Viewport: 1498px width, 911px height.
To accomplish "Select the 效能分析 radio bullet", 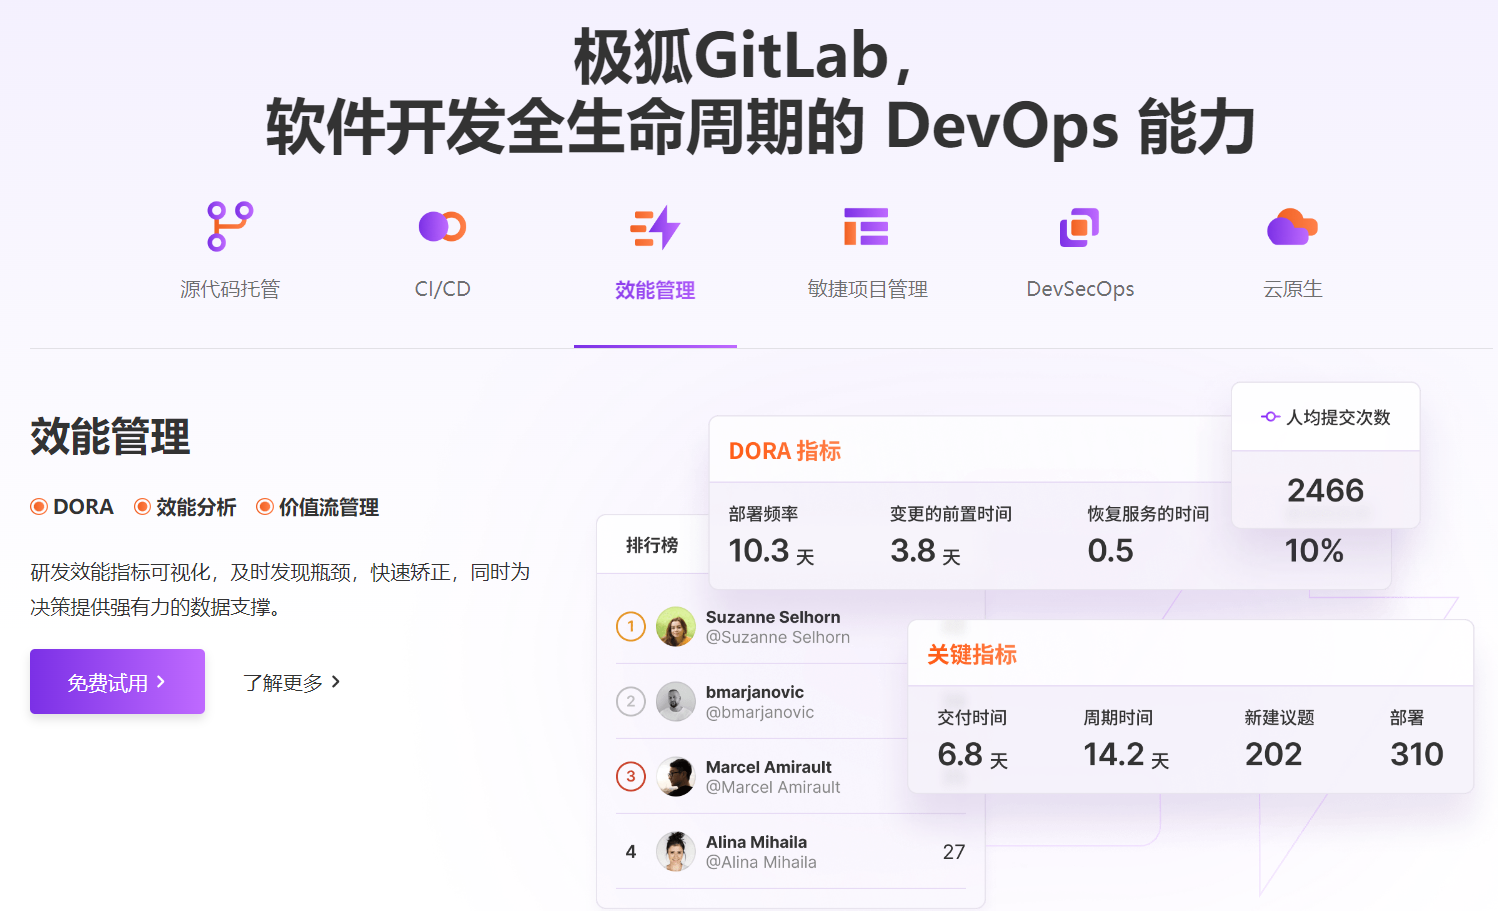I will pyautogui.click(x=142, y=507).
